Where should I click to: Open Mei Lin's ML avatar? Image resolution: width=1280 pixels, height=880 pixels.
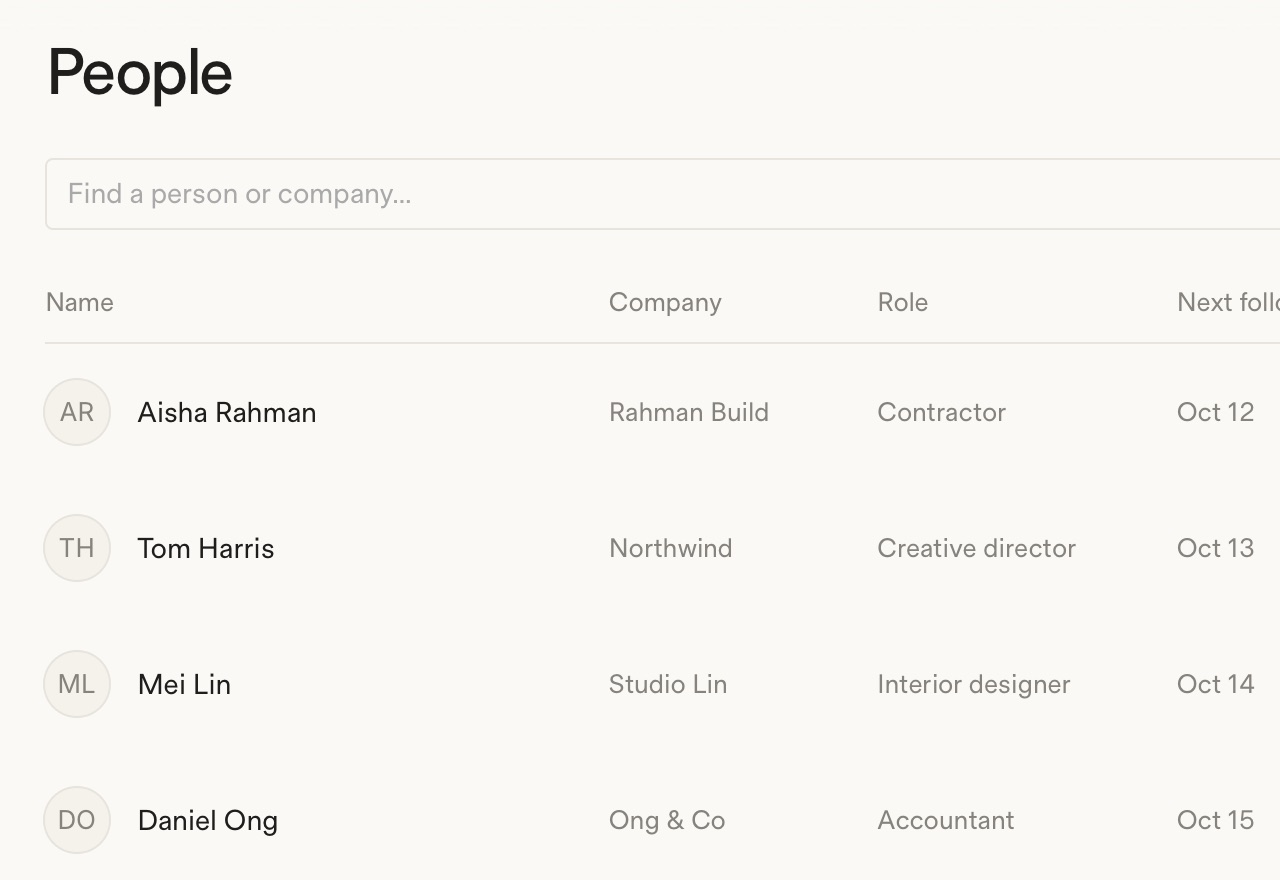tap(77, 684)
